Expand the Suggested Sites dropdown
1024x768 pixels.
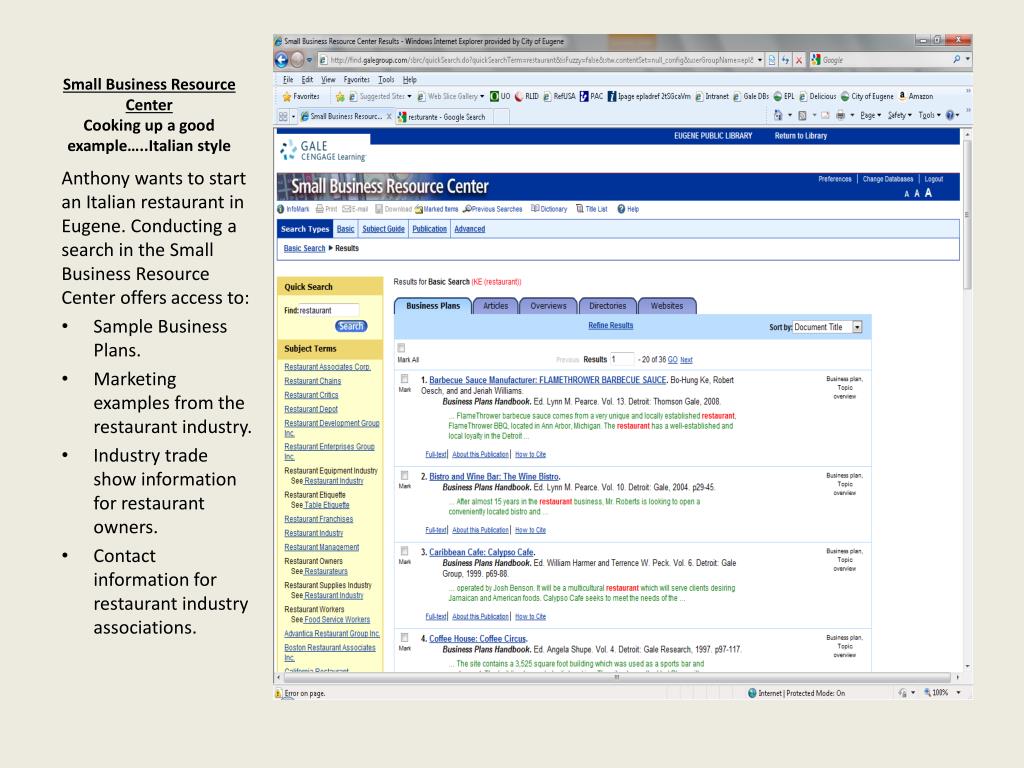(409, 97)
